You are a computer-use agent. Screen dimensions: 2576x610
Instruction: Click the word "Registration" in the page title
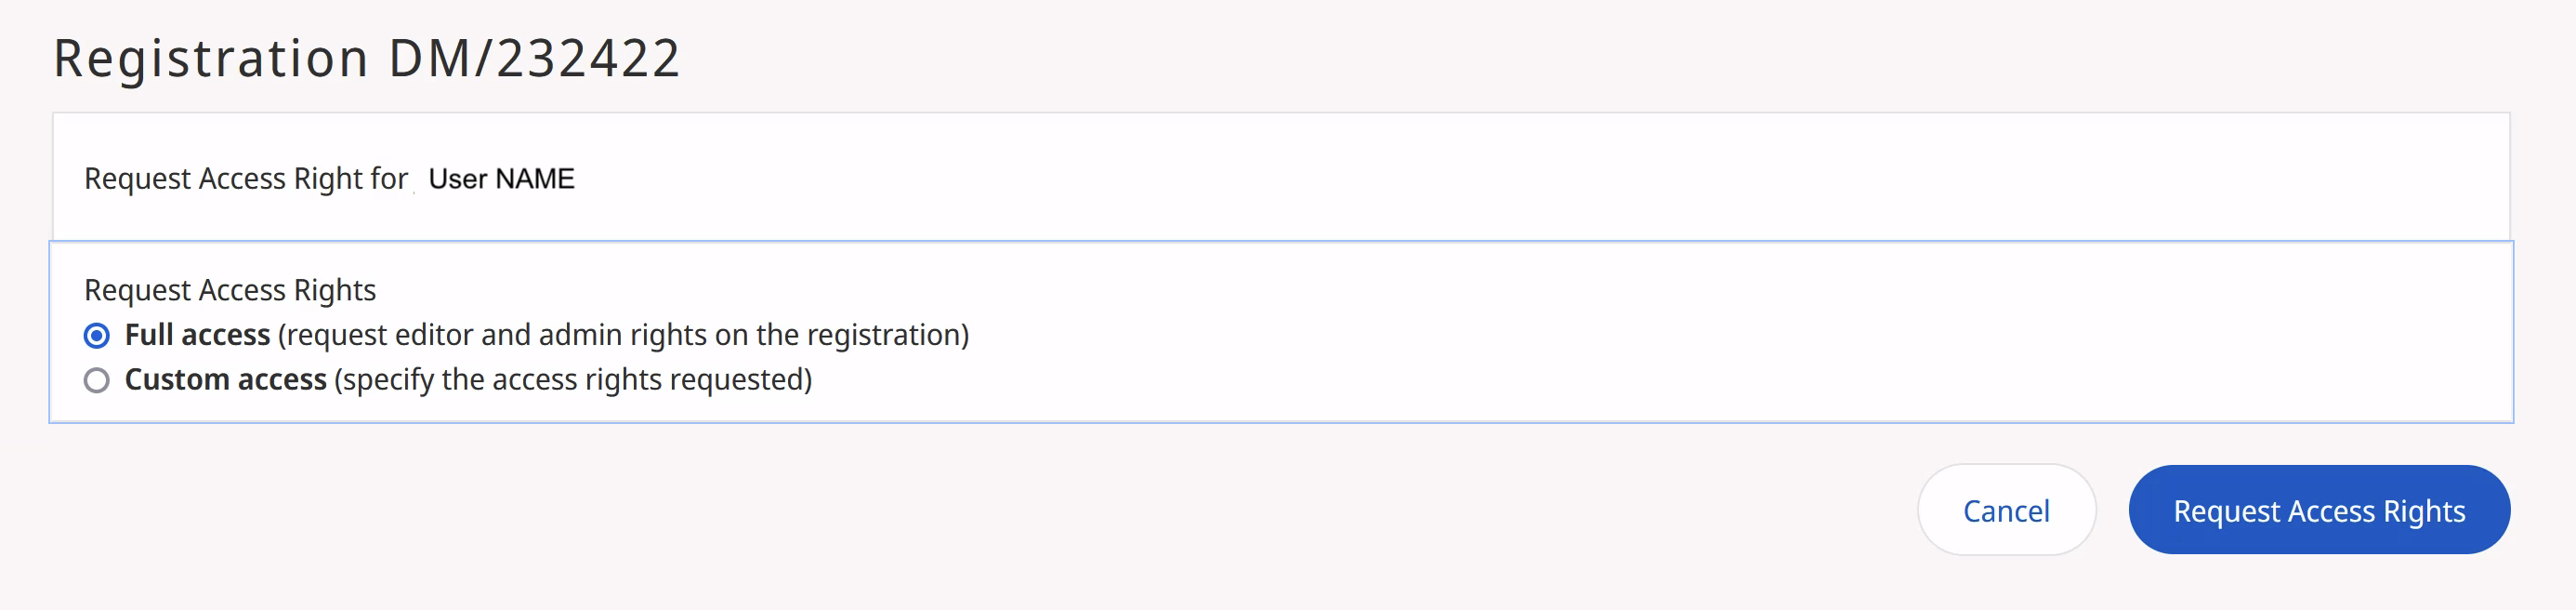point(211,58)
